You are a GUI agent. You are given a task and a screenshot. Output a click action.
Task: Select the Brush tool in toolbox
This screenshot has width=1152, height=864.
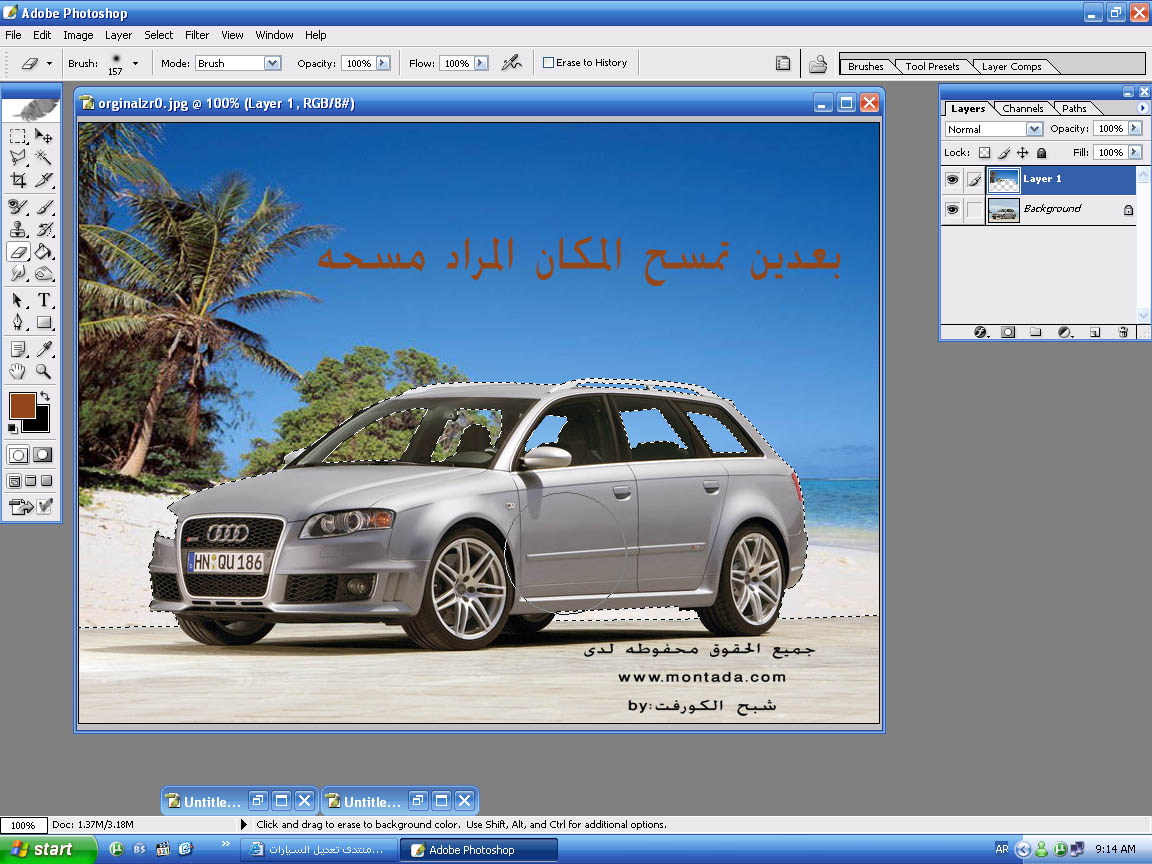[x=43, y=207]
